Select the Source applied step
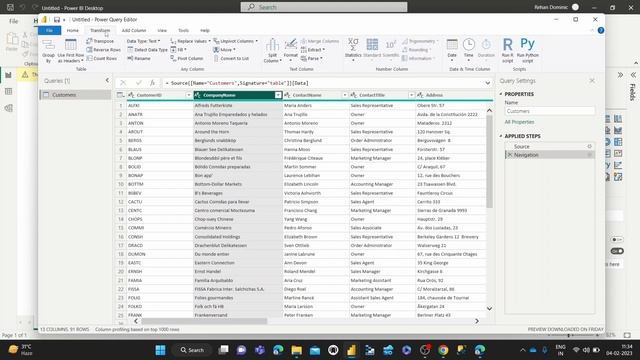Screen dimensions: 640x360 549,146
